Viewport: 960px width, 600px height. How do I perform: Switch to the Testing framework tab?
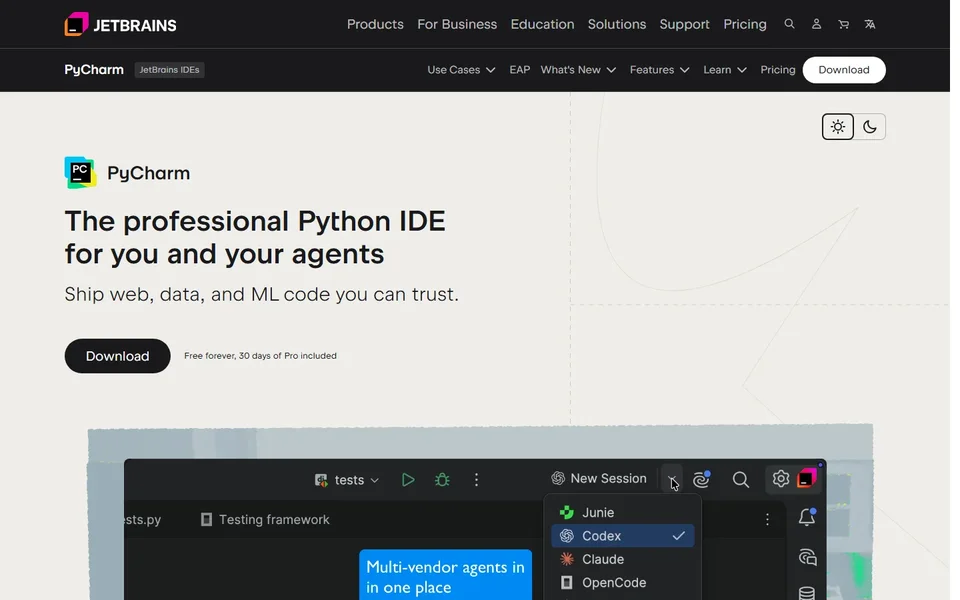265,520
